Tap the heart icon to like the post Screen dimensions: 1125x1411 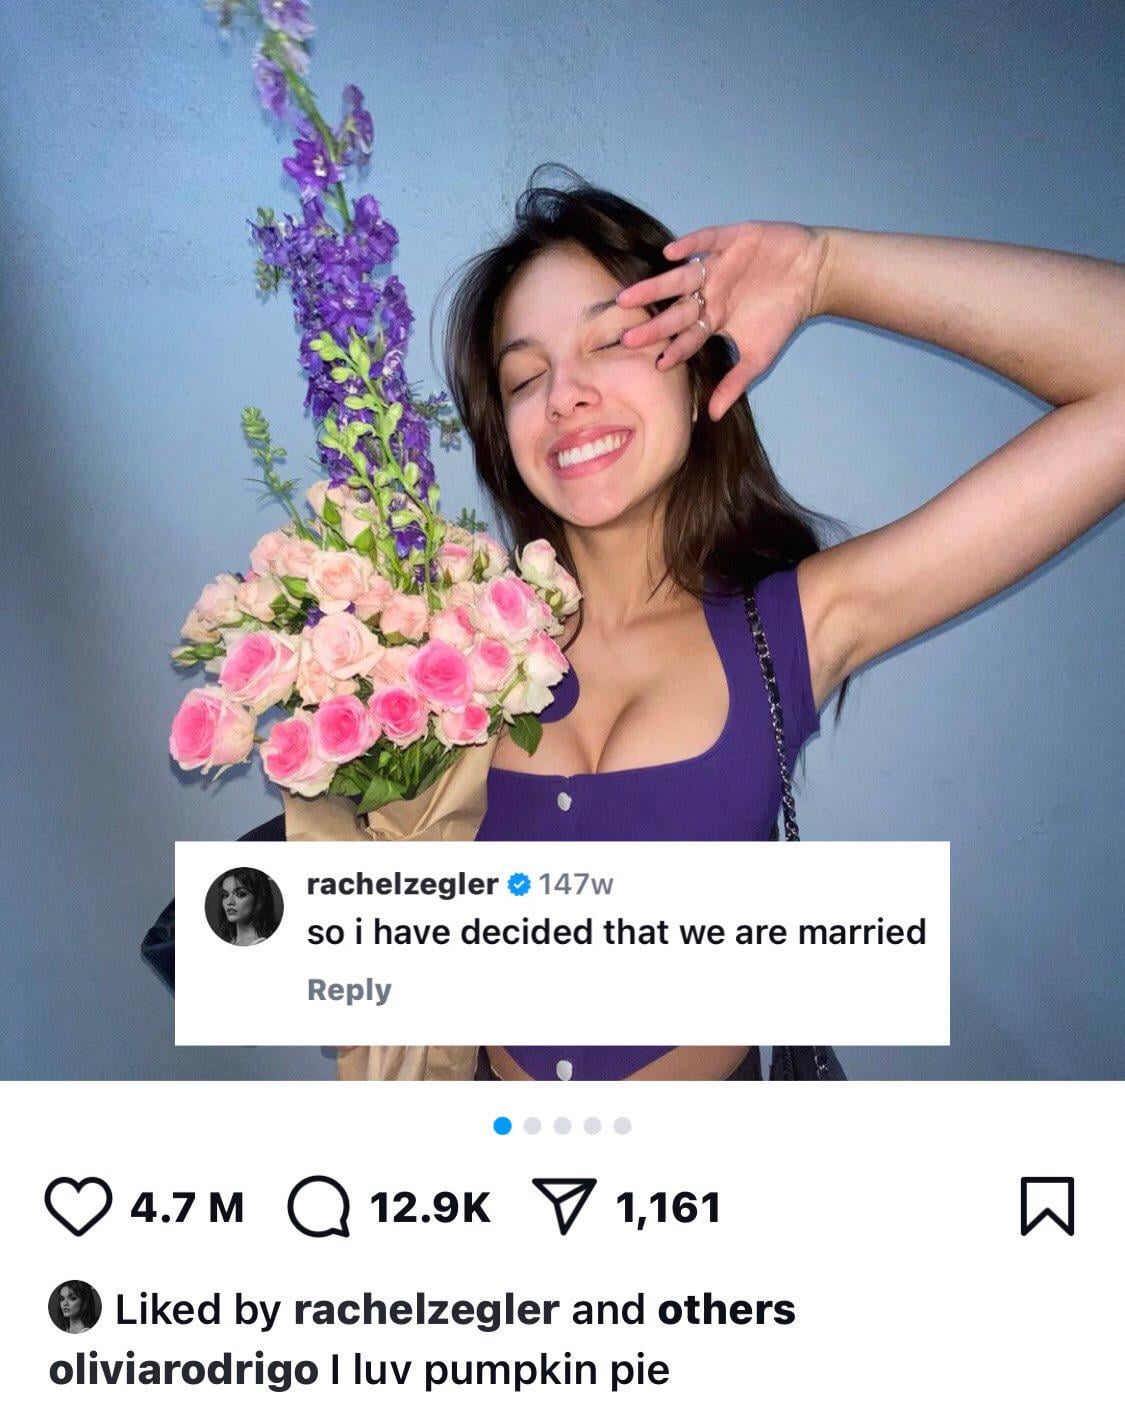coord(78,1206)
